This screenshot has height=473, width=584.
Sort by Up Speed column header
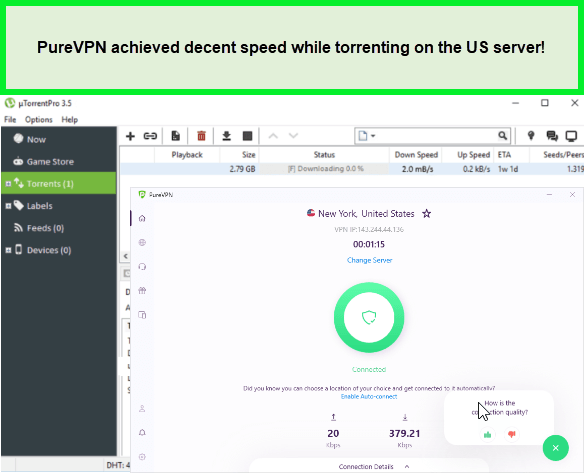[x=468, y=155]
